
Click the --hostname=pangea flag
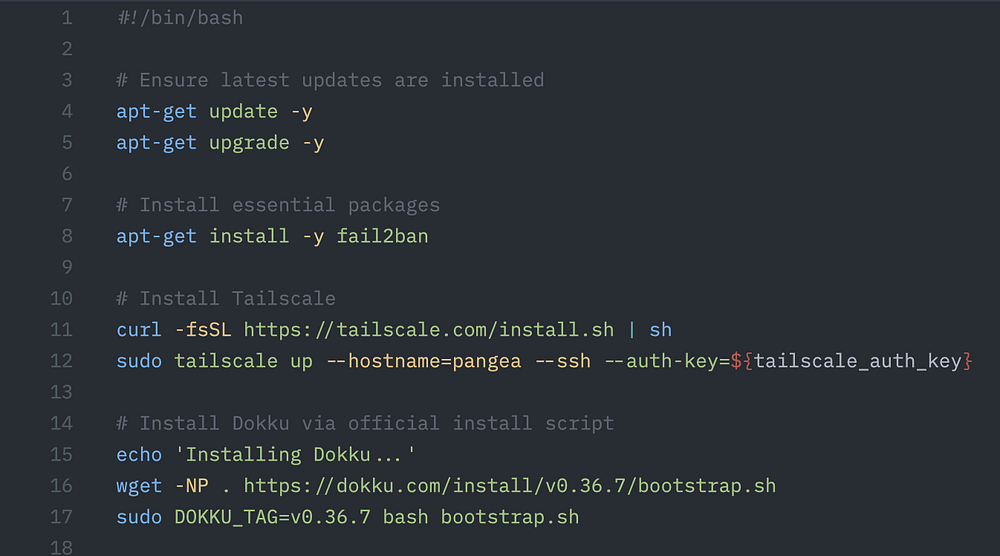click(x=424, y=361)
